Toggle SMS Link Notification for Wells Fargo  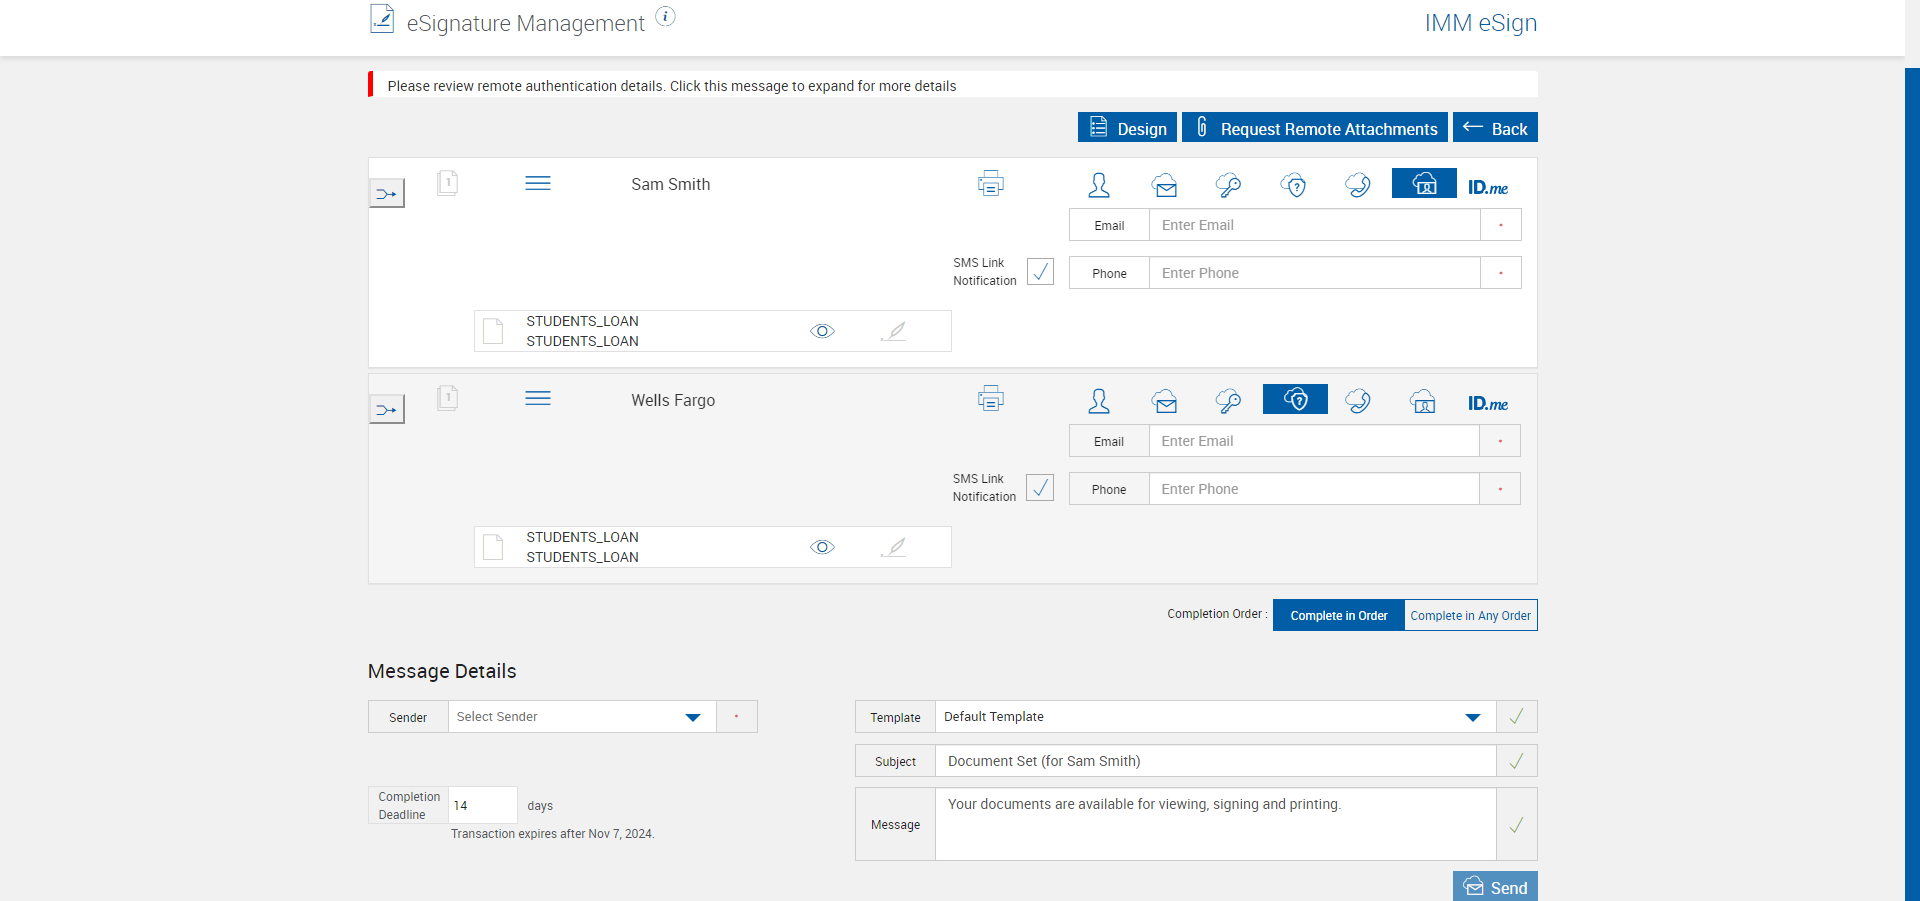[x=1040, y=488]
